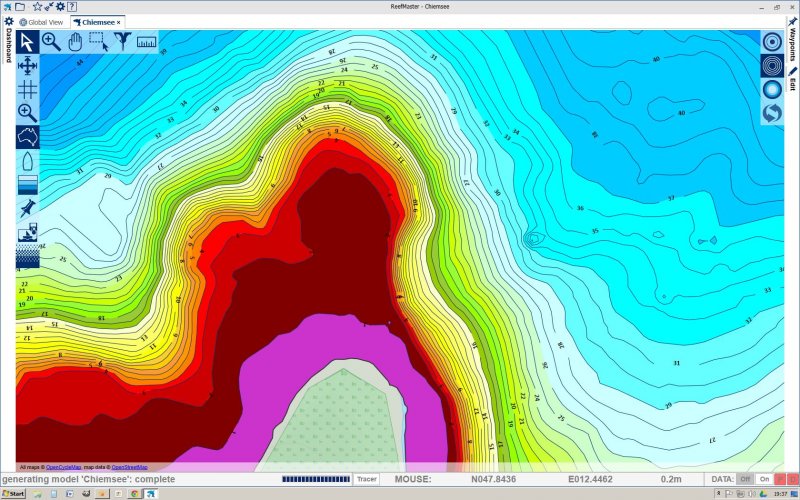Close the Chiemsee tab

click(118, 21)
